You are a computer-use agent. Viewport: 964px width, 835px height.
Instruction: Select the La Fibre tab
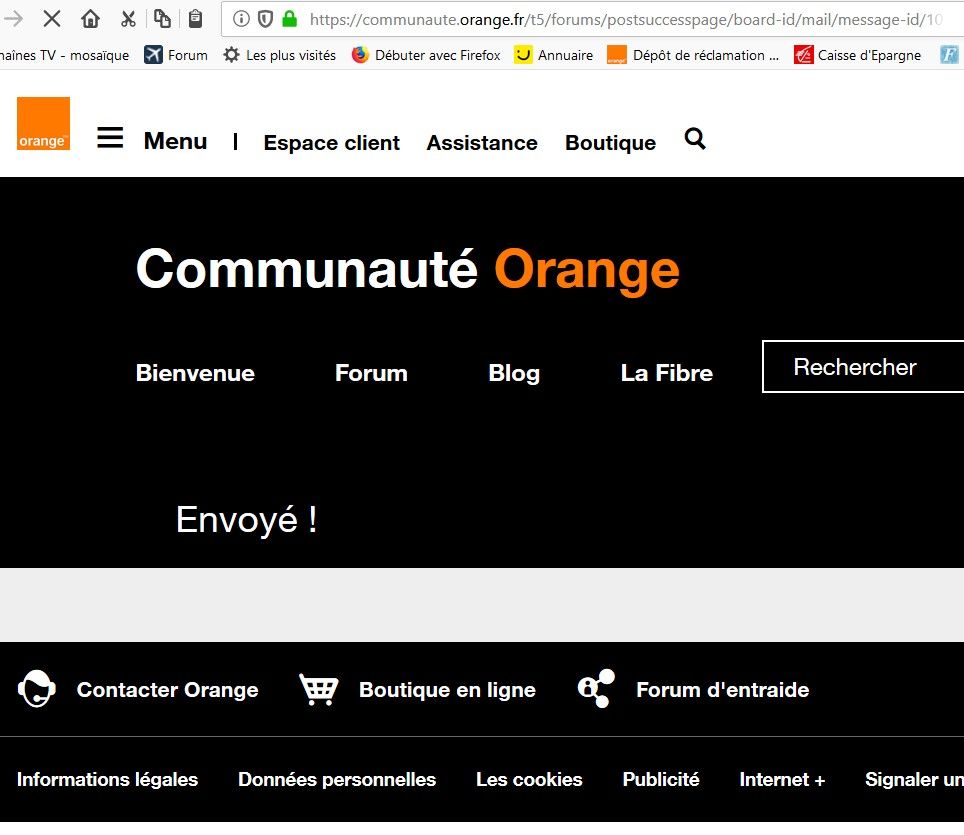point(666,373)
